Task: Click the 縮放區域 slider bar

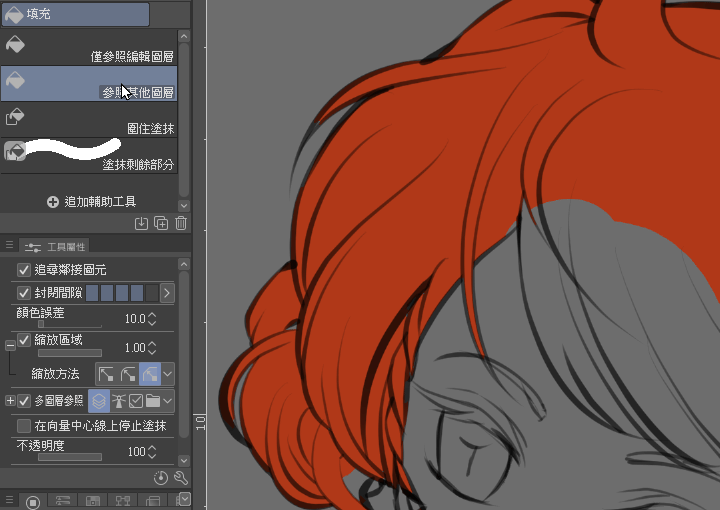Action: [70, 353]
